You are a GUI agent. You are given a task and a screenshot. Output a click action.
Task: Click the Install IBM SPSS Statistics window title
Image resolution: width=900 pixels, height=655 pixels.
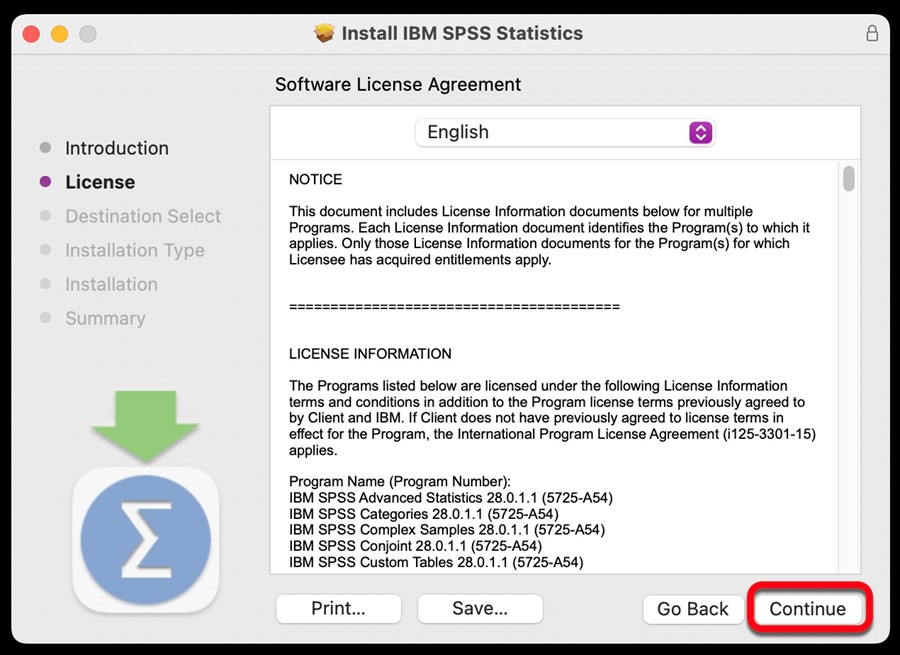pos(462,33)
